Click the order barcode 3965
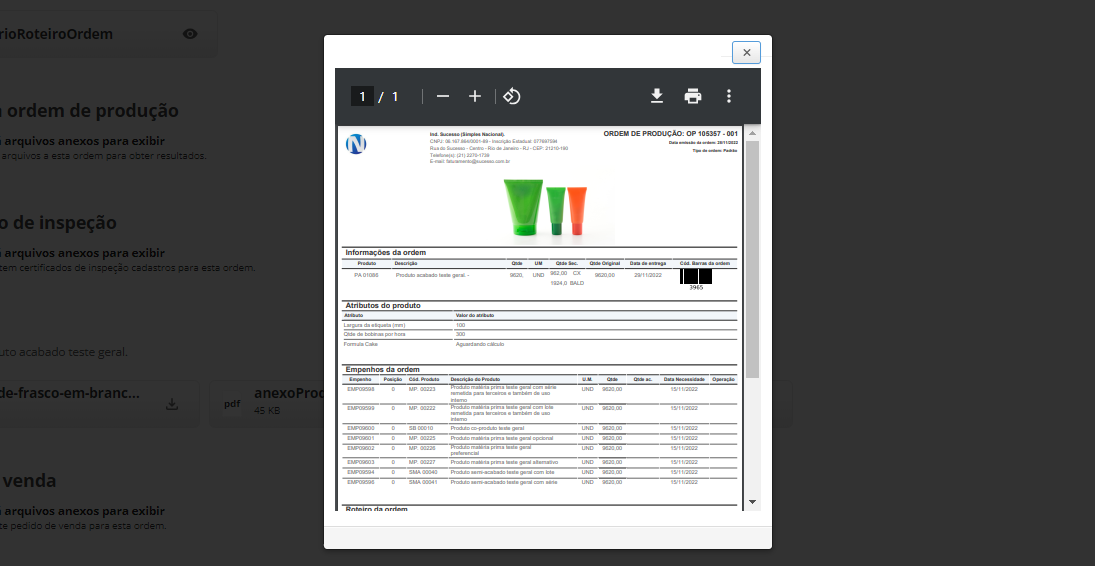 [696, 278]
